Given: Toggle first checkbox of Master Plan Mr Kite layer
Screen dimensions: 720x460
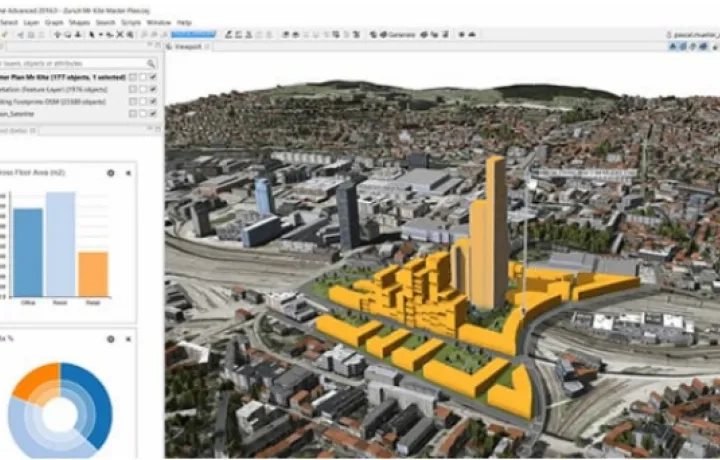Looking at the screenshot, I should tap(133, 77).
